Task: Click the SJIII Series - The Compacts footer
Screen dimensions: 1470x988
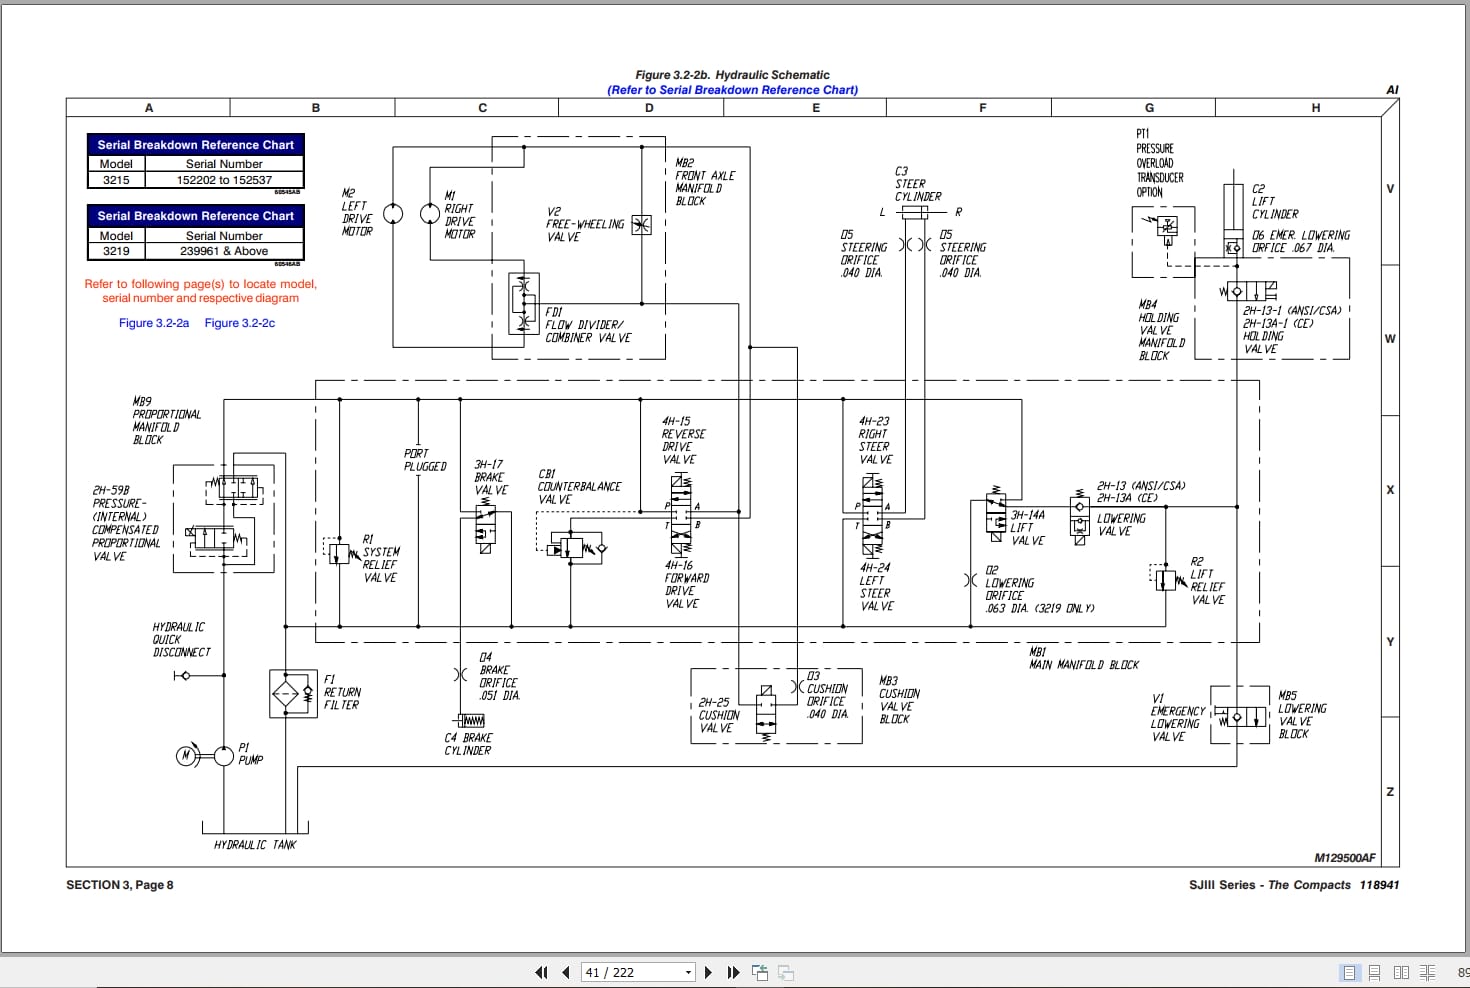Action: click(1270, 885)
